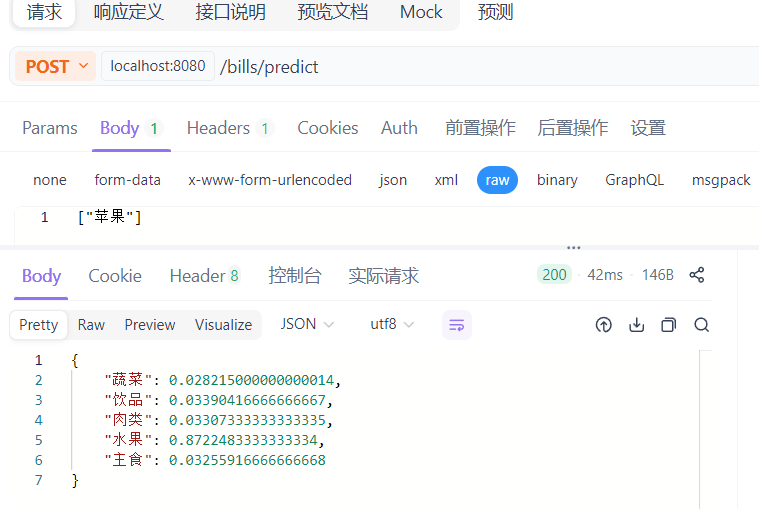Click the localhost:8080 base URL box
The width and height of the screenshot is (759, 509).
pyautogui.click(x=158, y=66)
